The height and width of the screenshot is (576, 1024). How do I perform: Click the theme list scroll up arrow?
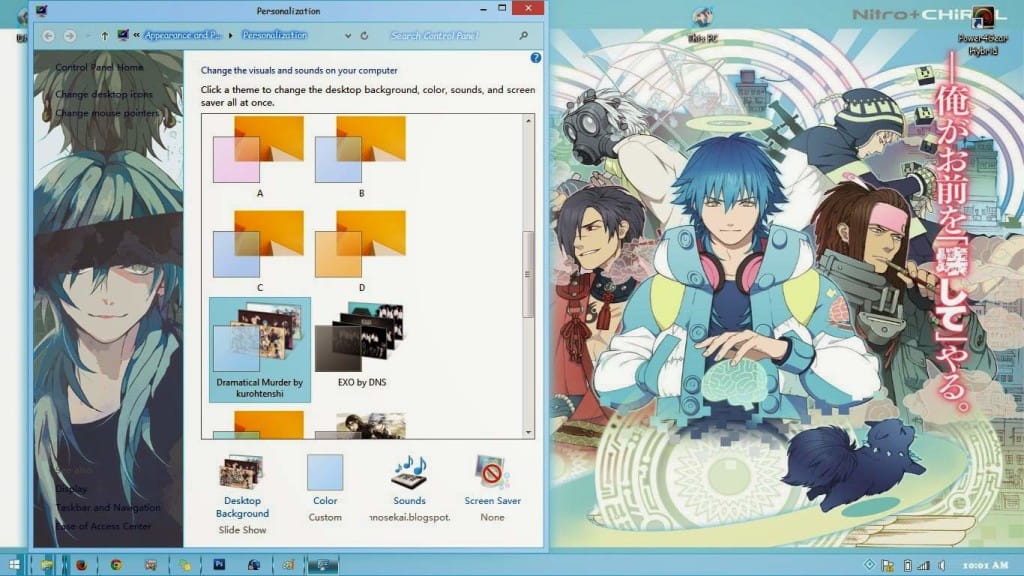click(x=528, y=121)
